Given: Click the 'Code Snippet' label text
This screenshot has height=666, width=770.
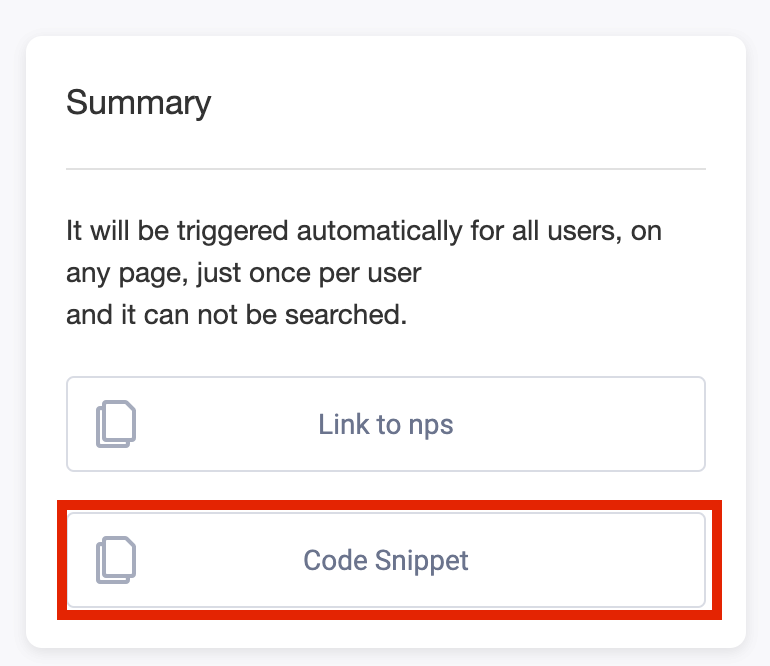Looking at the screenshot, I should click(x=386, y=560).
